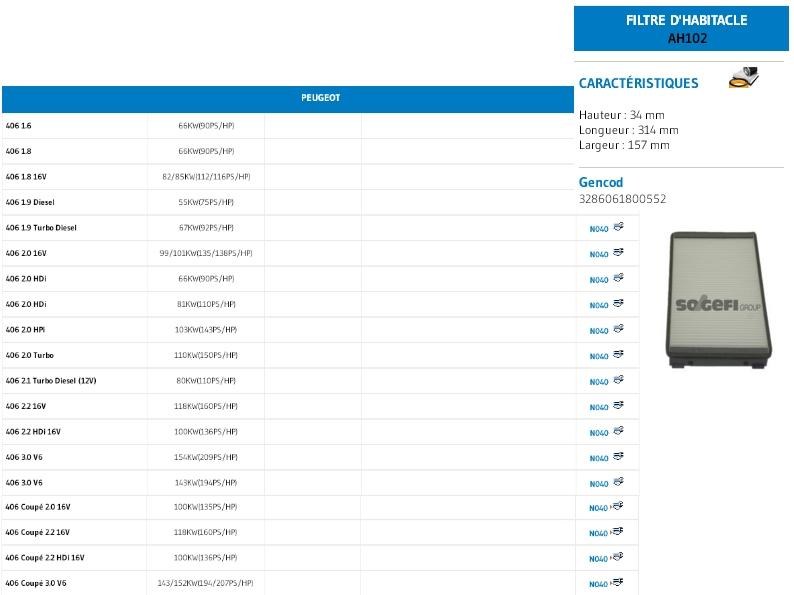Image resolution: width=794 pixels, height=595 pixels.
Task: Click the filter icon in 406 Coupé 2.2 HDi 16V row
Action: pyautogui.click(x=618, y=557)
